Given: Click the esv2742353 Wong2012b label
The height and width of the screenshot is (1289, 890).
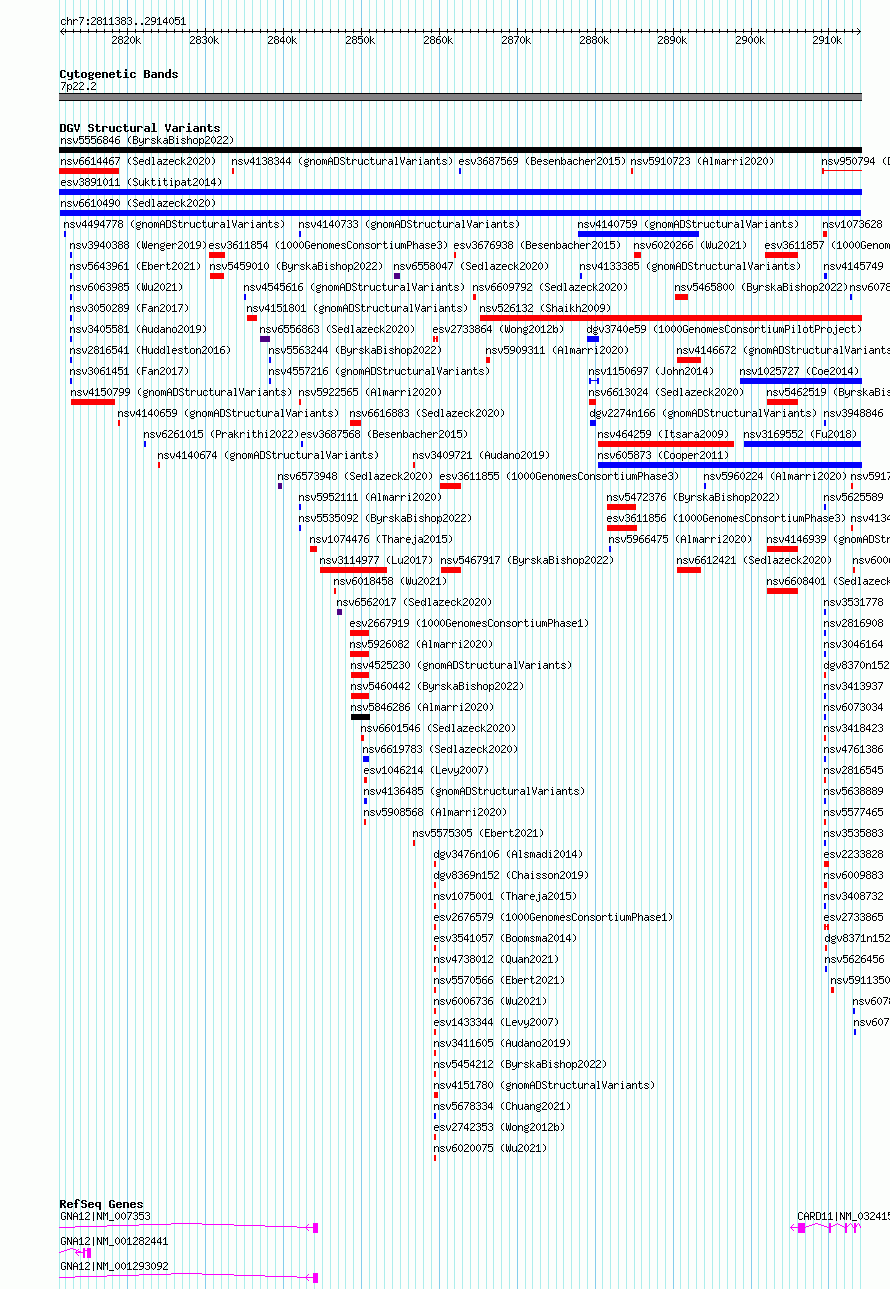Looking at the screenshot, I should (499, 1127).
